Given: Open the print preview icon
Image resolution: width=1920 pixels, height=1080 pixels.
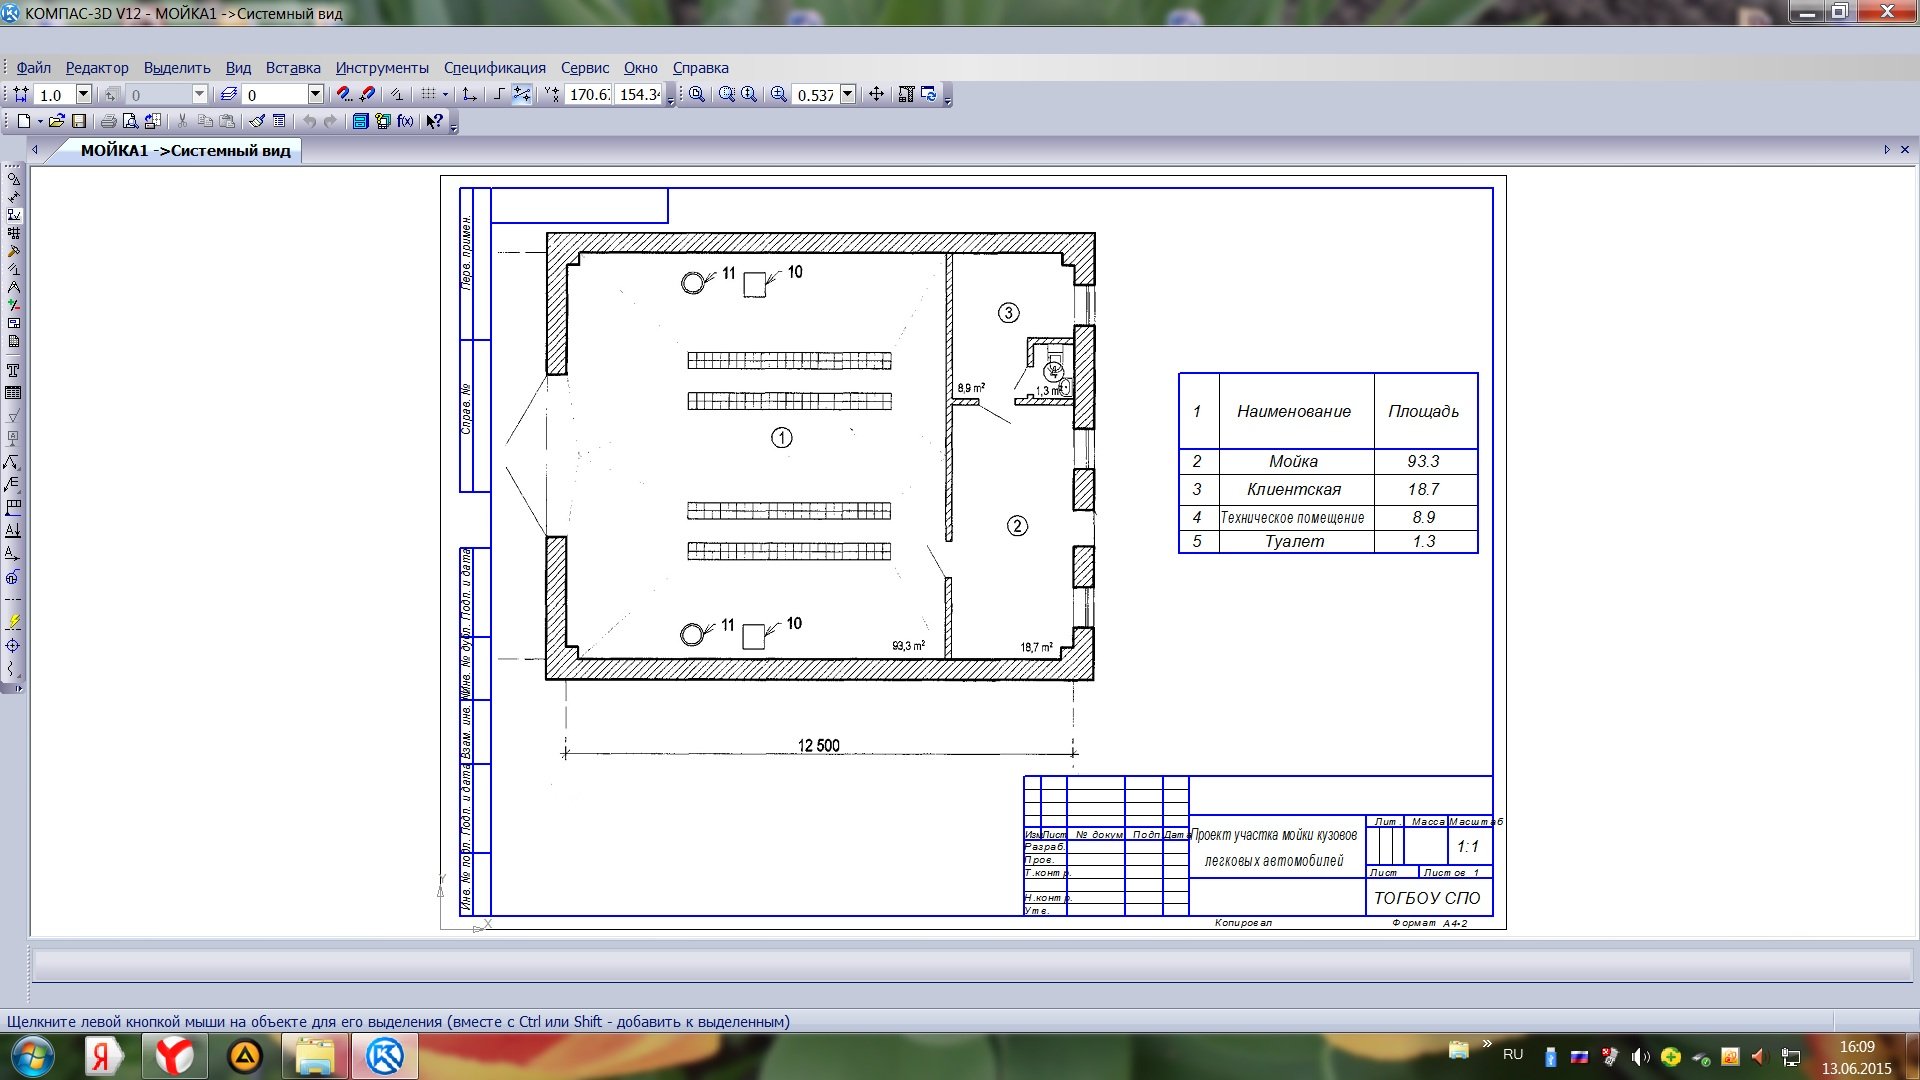Looking at the screenshot, I should [x=130, y=121].
